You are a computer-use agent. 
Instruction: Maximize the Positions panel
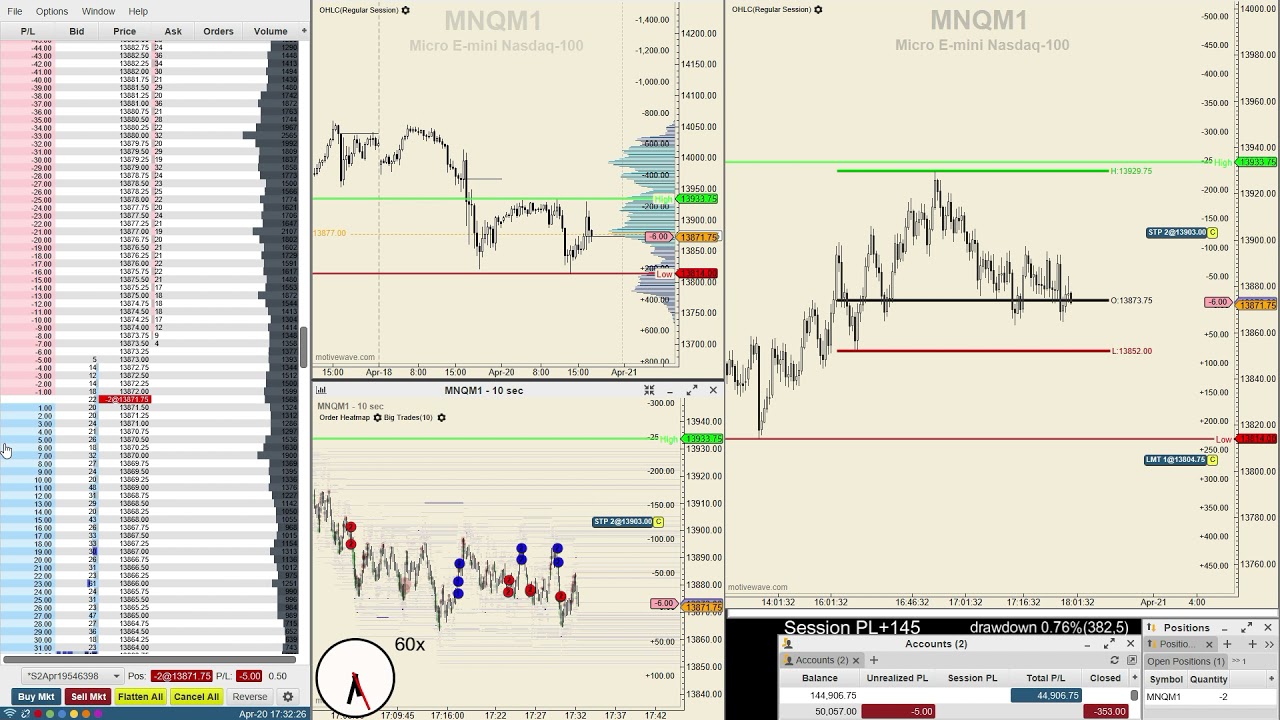tap(1246, 627)
